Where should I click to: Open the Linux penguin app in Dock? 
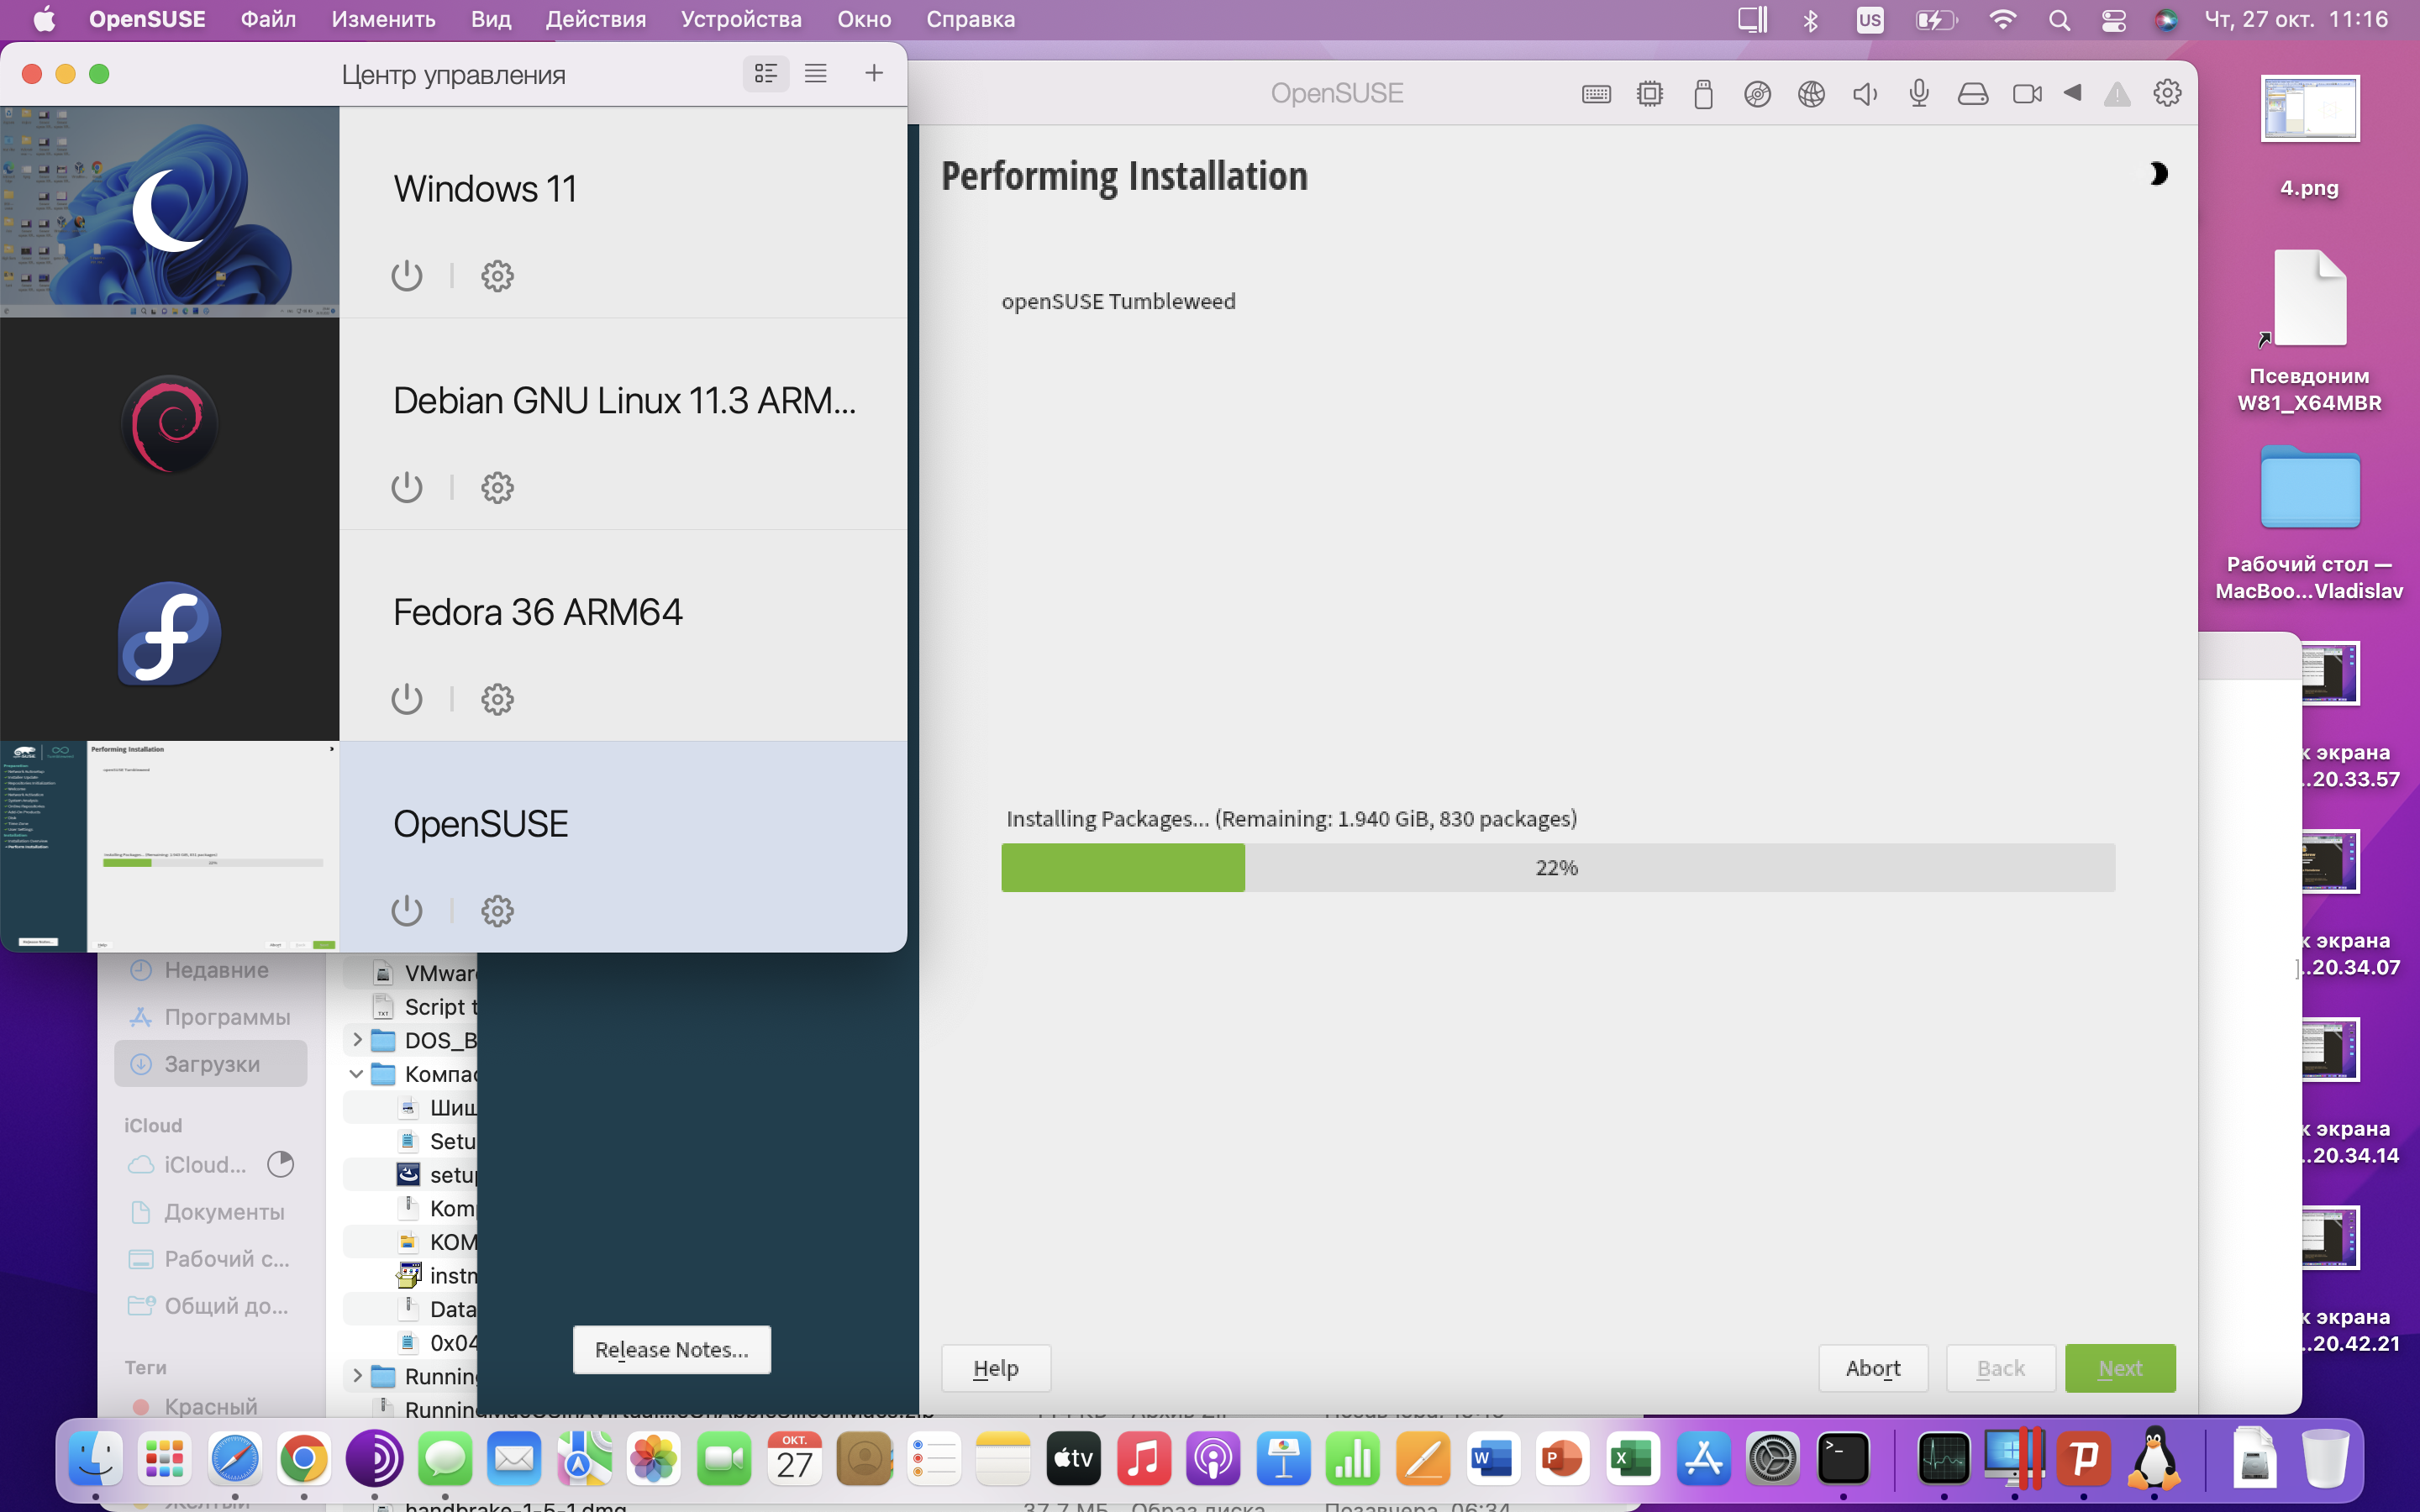2153,1460
